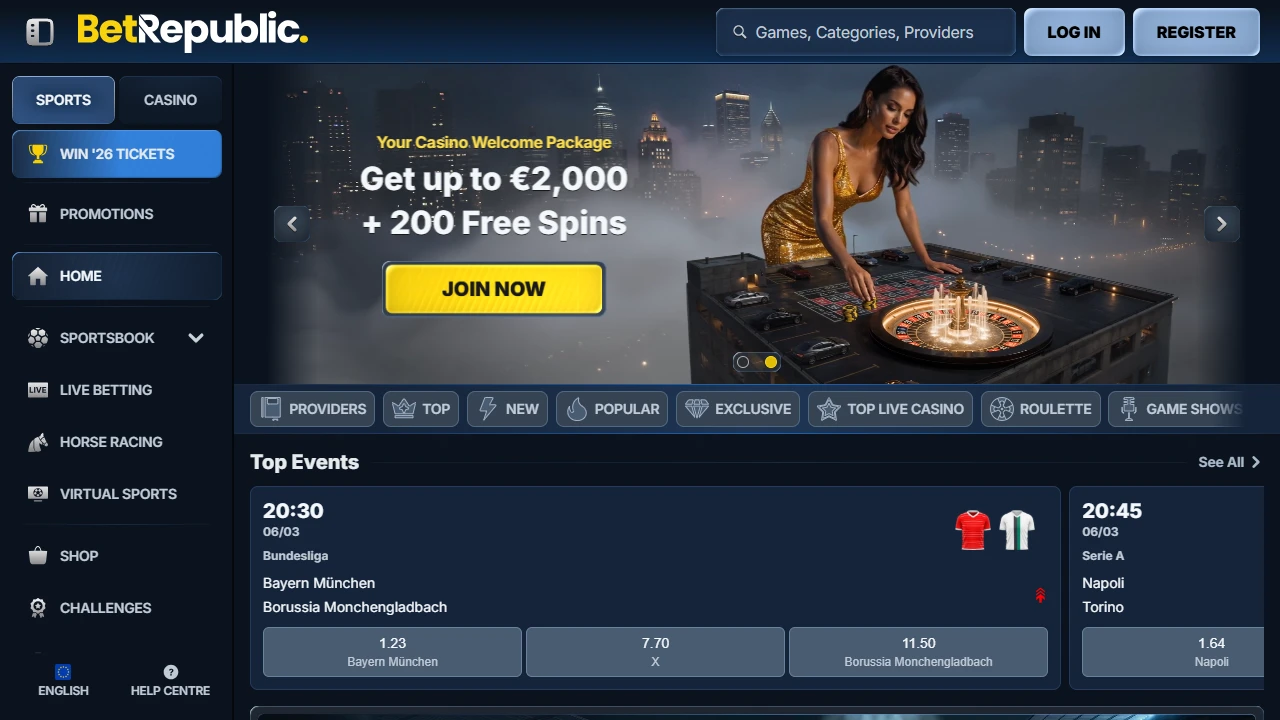
Task: Pick the 1.23 Bayern München odds
Action: 392,652
